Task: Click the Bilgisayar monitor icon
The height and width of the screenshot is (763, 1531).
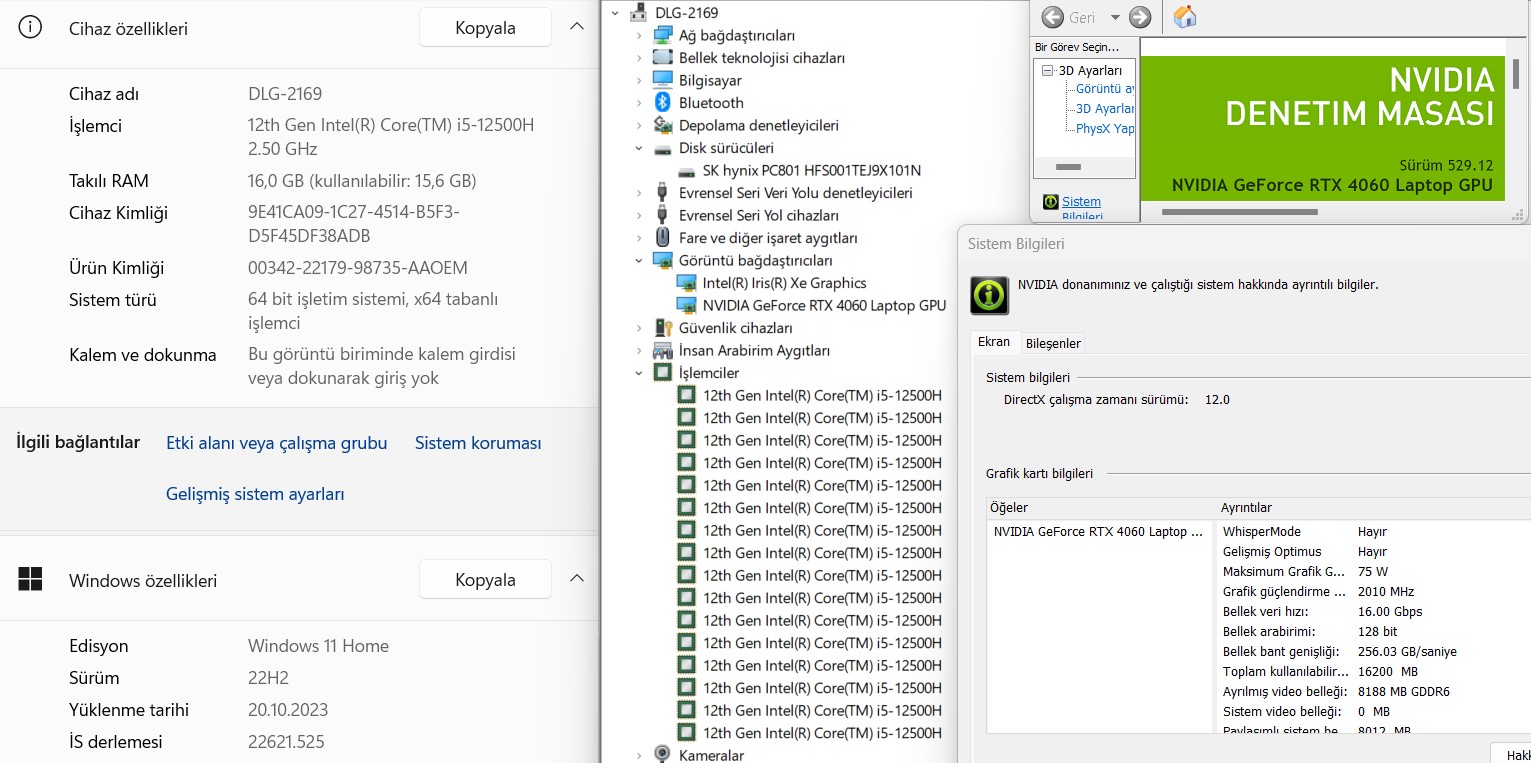Action: tap(662, 80)
